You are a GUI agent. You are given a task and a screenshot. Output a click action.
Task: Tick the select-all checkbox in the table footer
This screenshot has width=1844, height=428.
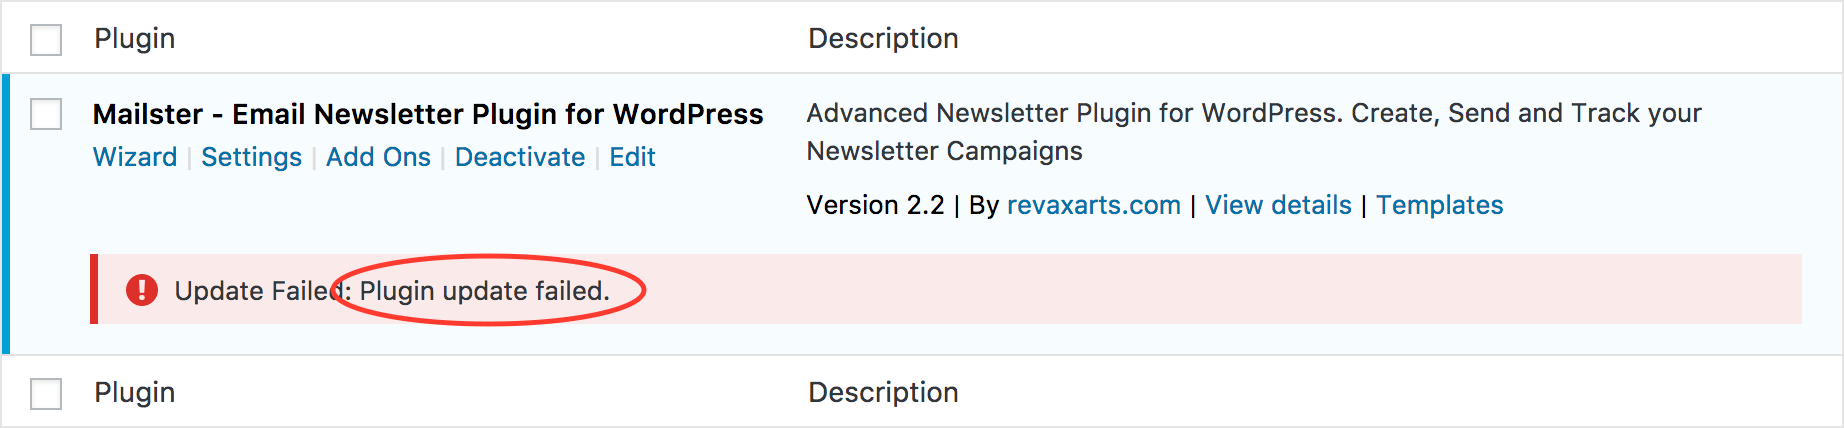point(46,394)
